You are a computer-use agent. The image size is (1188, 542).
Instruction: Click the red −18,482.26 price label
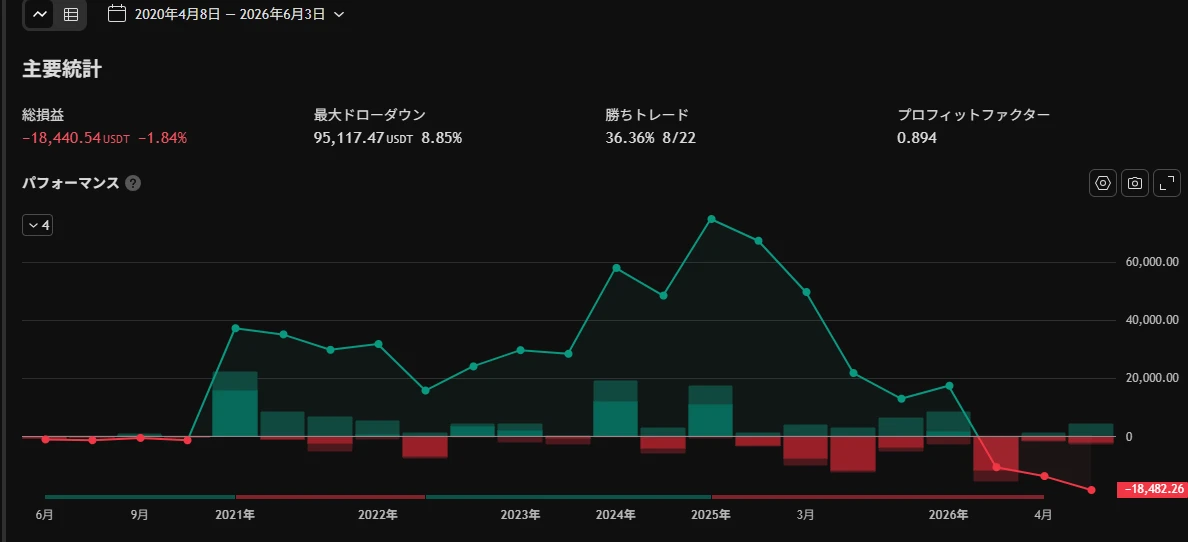pyautogui.click(x=1152, y=490)
